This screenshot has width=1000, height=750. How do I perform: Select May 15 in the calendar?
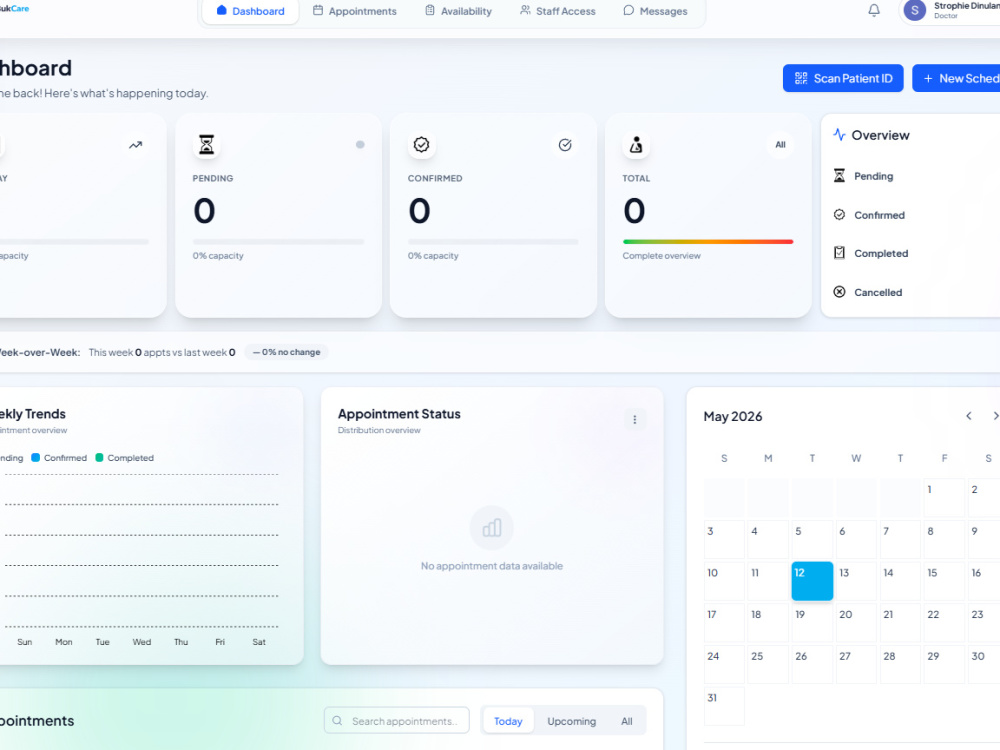coord(944,581)
